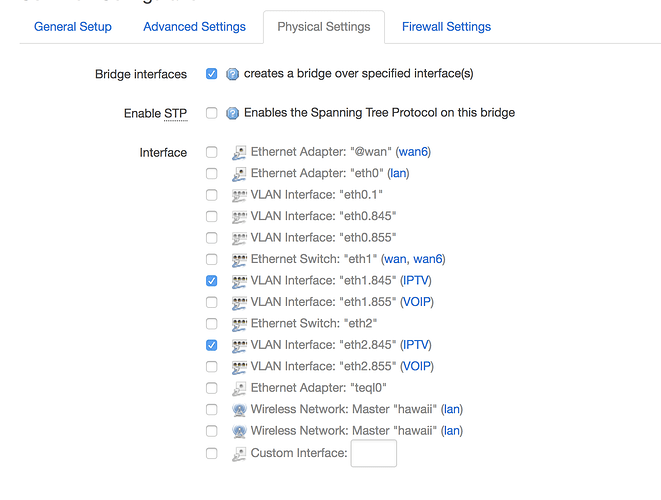Click the Custom Interface icon

pyautogui.click(x=239, y=454)
